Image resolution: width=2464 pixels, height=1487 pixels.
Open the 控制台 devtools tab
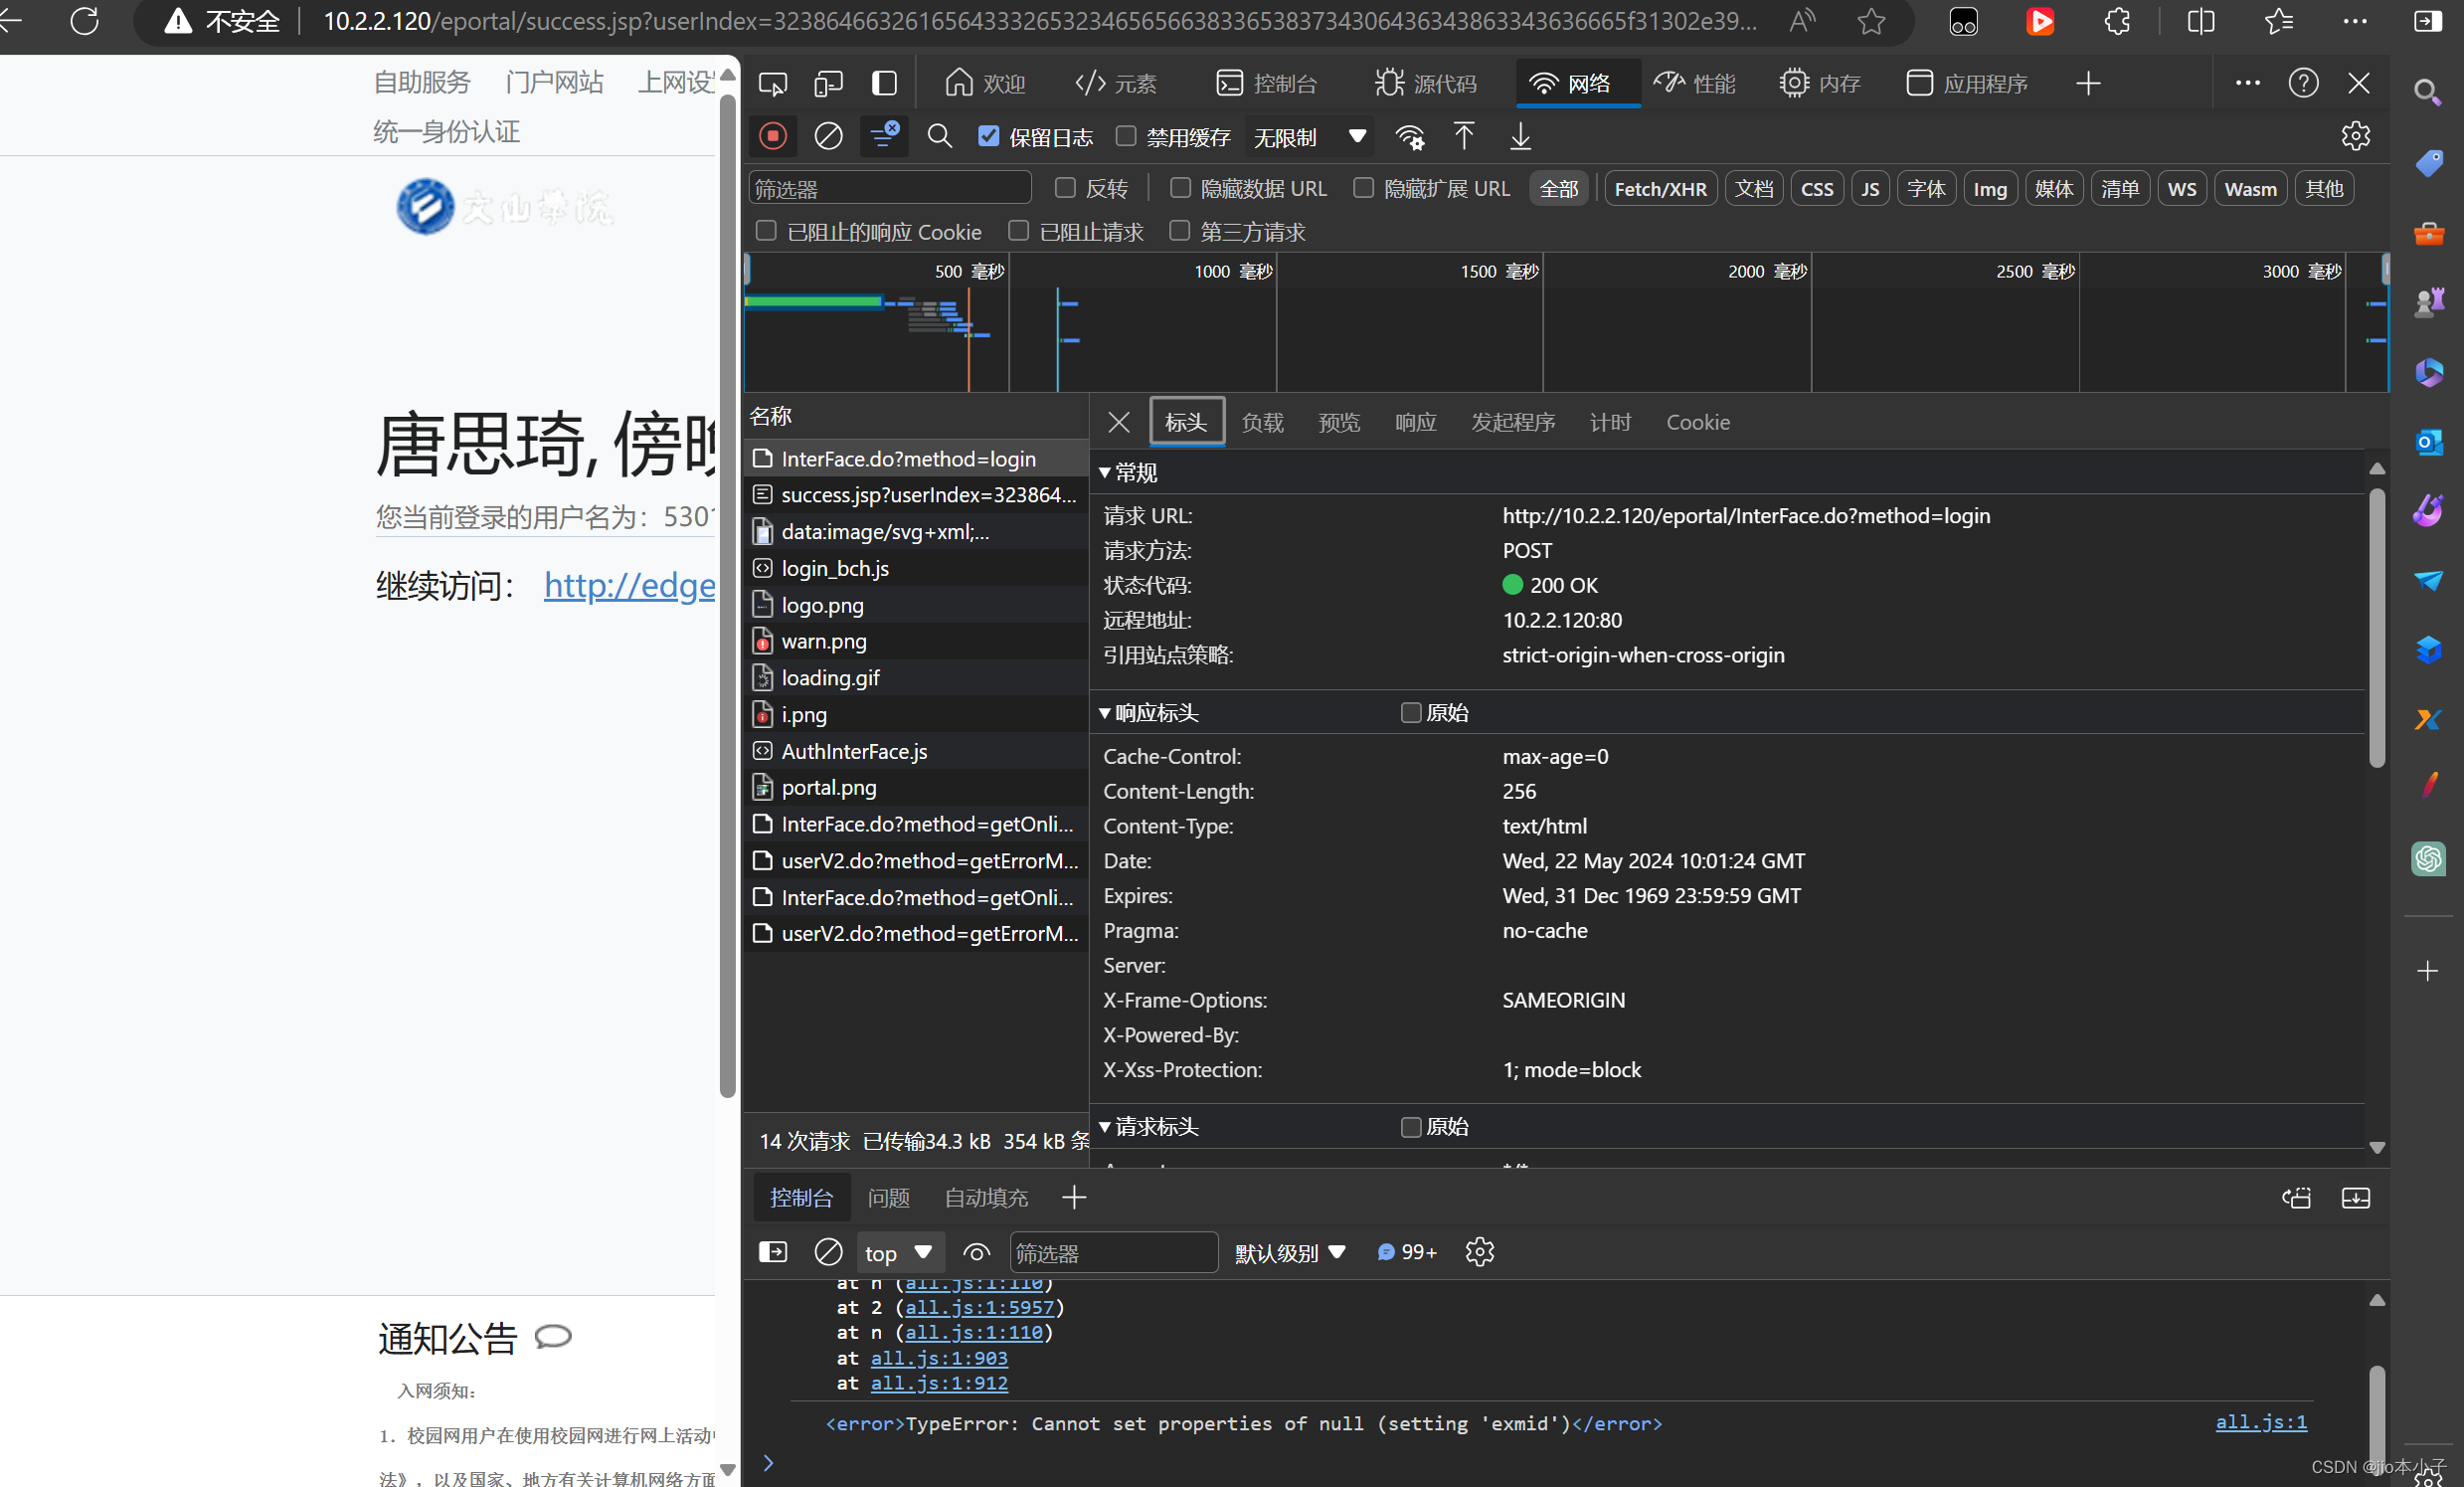[x=1266, y=83]
